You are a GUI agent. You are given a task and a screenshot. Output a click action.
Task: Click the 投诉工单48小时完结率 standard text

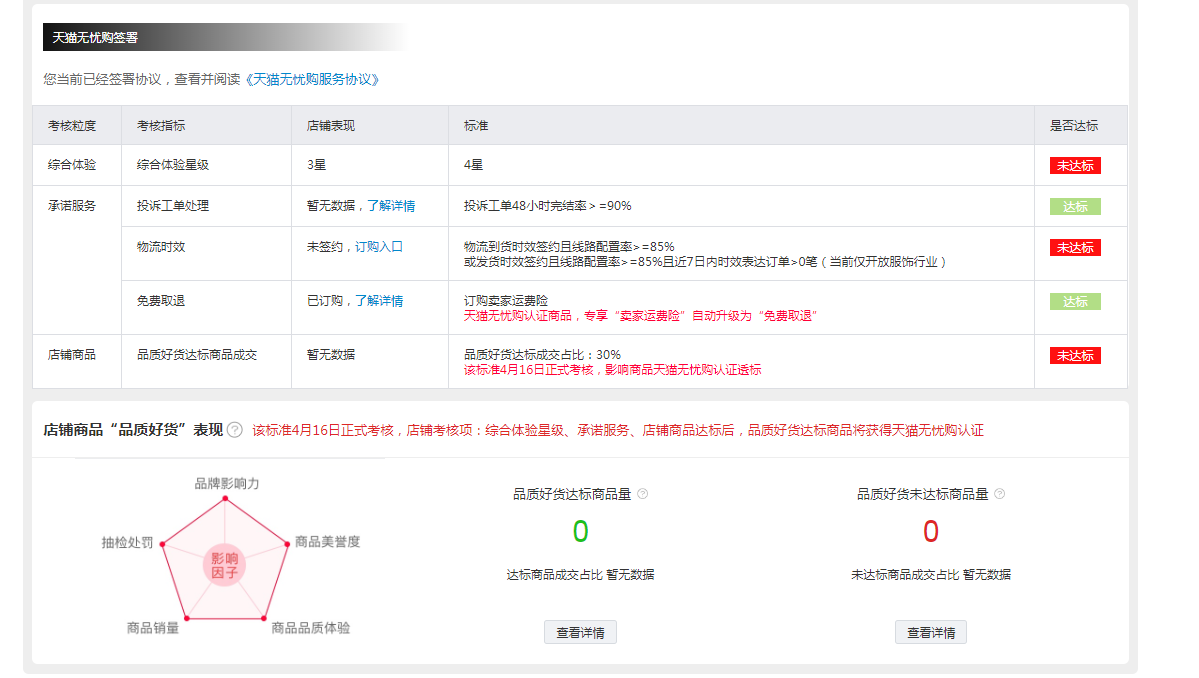pos(548,206)
